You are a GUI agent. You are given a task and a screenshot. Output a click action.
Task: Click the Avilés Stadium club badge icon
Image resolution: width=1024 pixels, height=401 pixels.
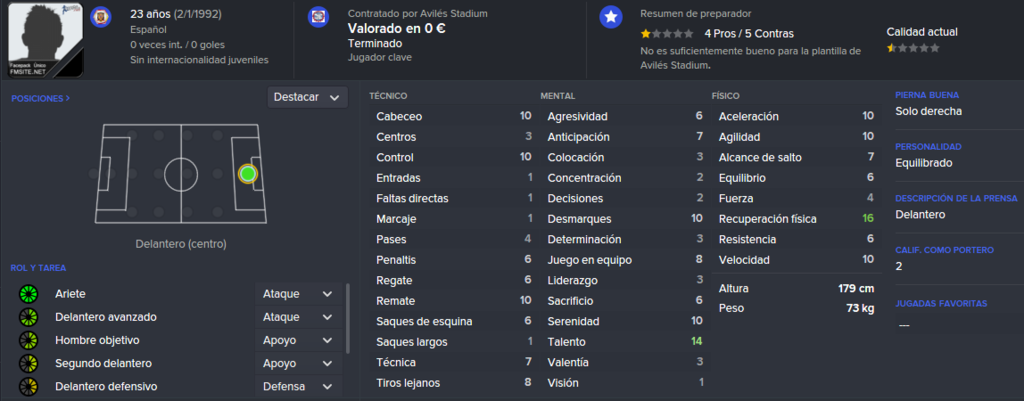318,16
